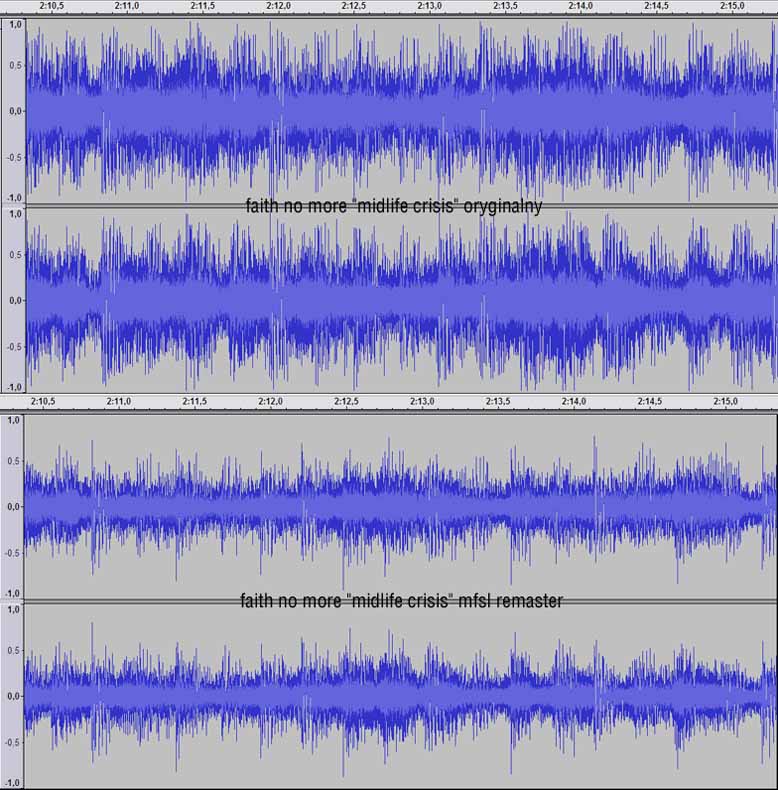Click the 0,5 scale label of remaster's first channel
778x790 pixels.
pos(14,461)
